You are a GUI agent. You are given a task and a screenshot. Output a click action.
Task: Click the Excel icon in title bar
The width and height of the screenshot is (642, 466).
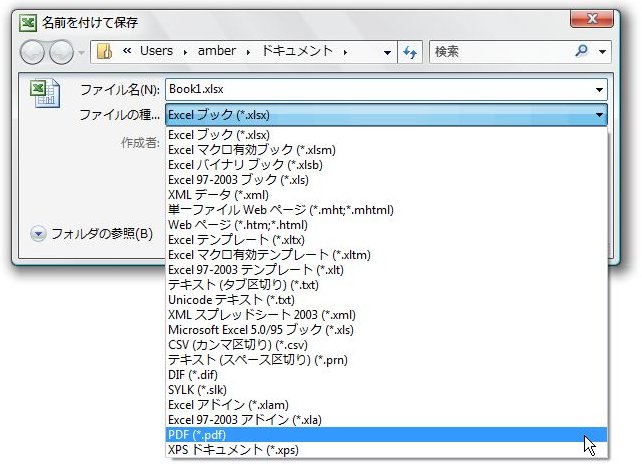pyautogui.click(x=28, y=23)
